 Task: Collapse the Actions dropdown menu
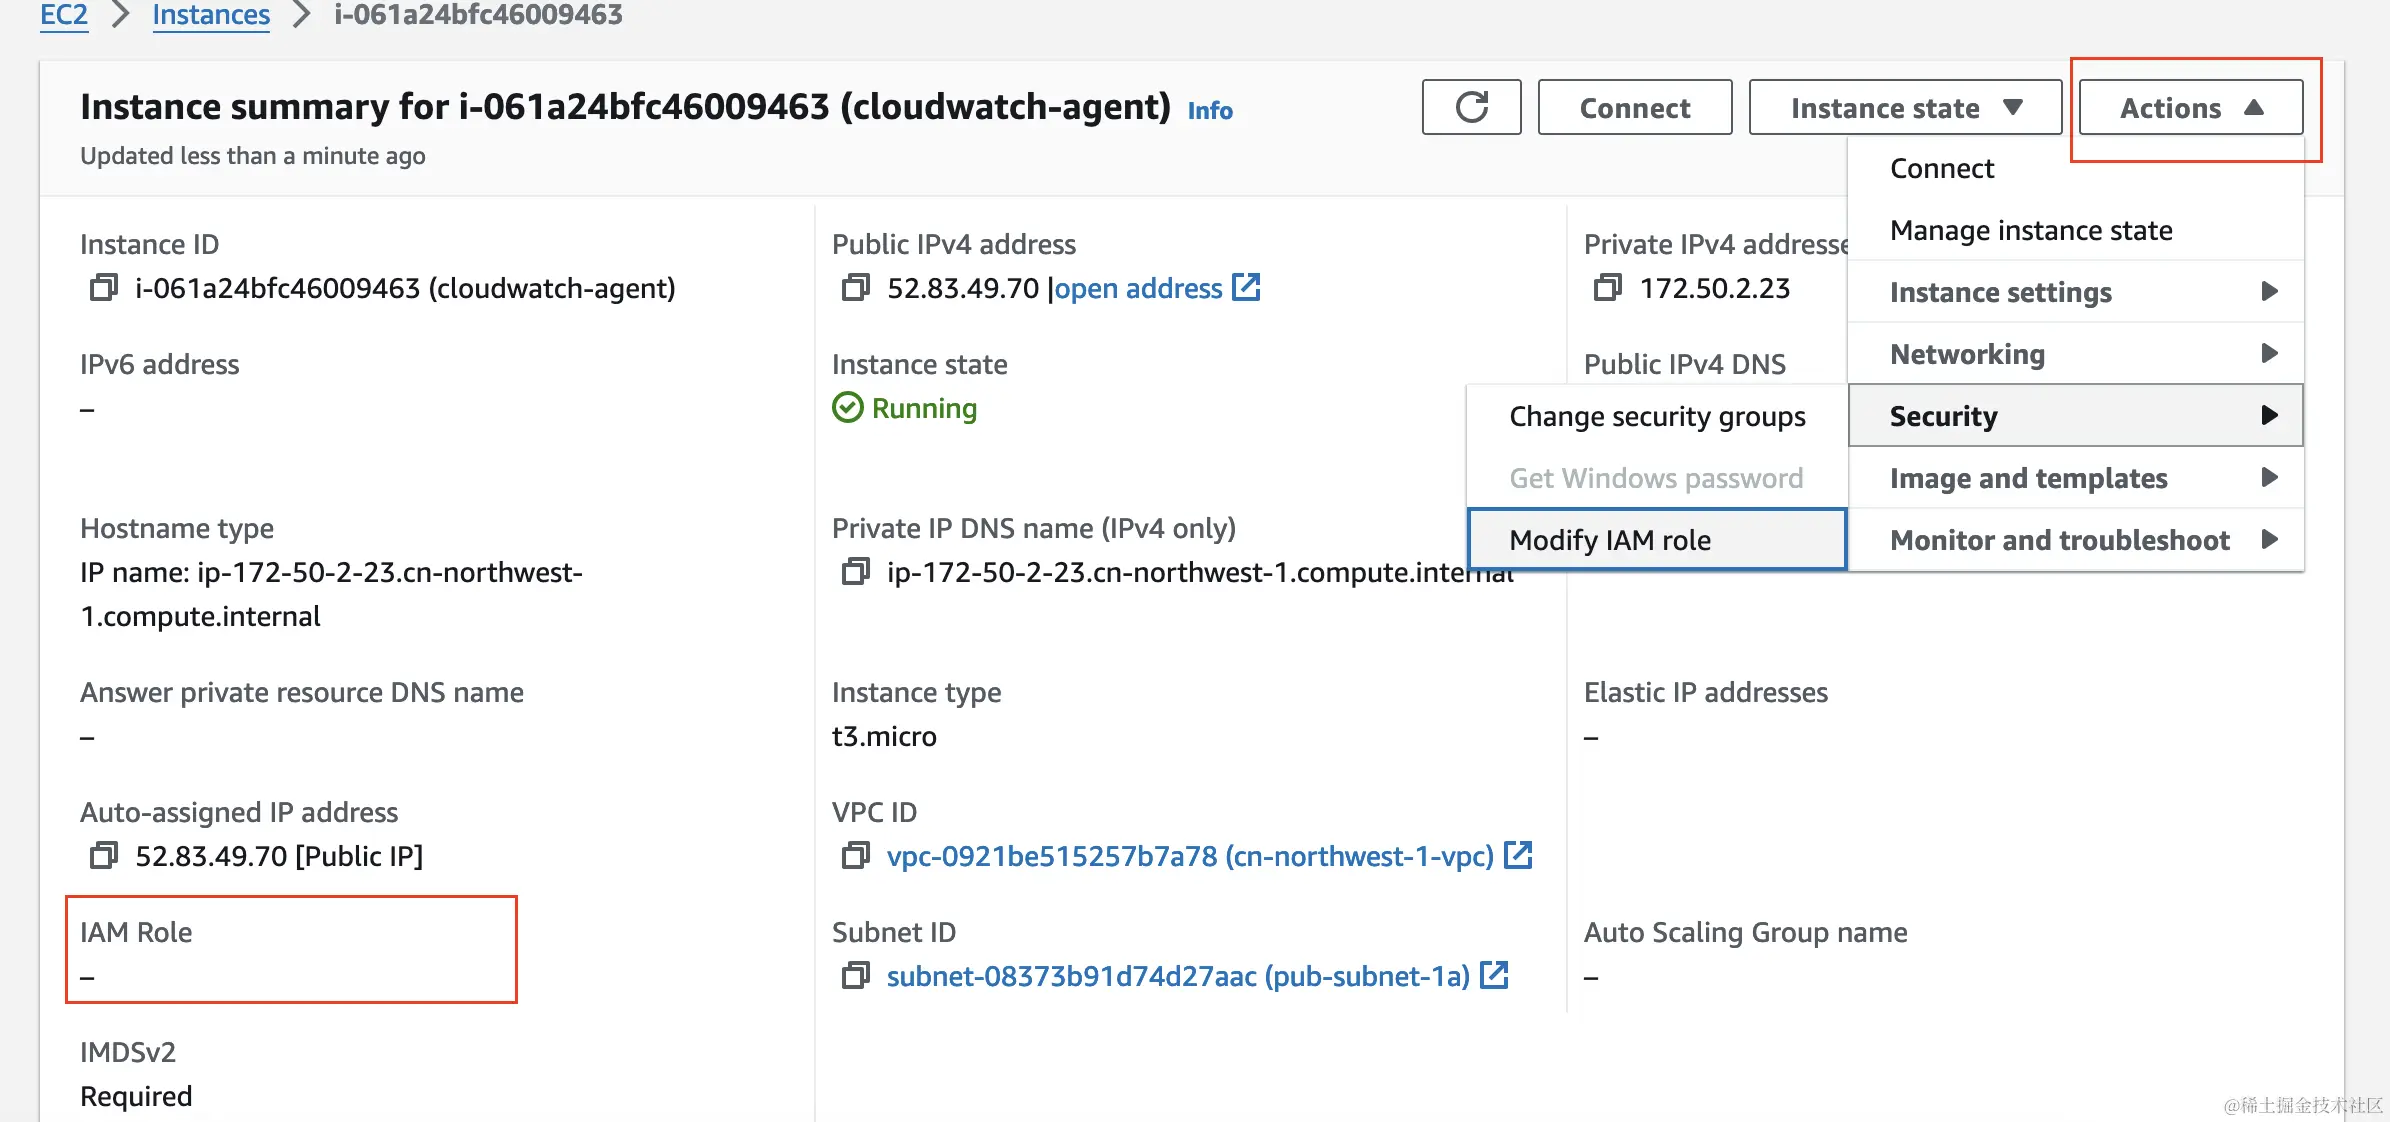point(2190,107)
